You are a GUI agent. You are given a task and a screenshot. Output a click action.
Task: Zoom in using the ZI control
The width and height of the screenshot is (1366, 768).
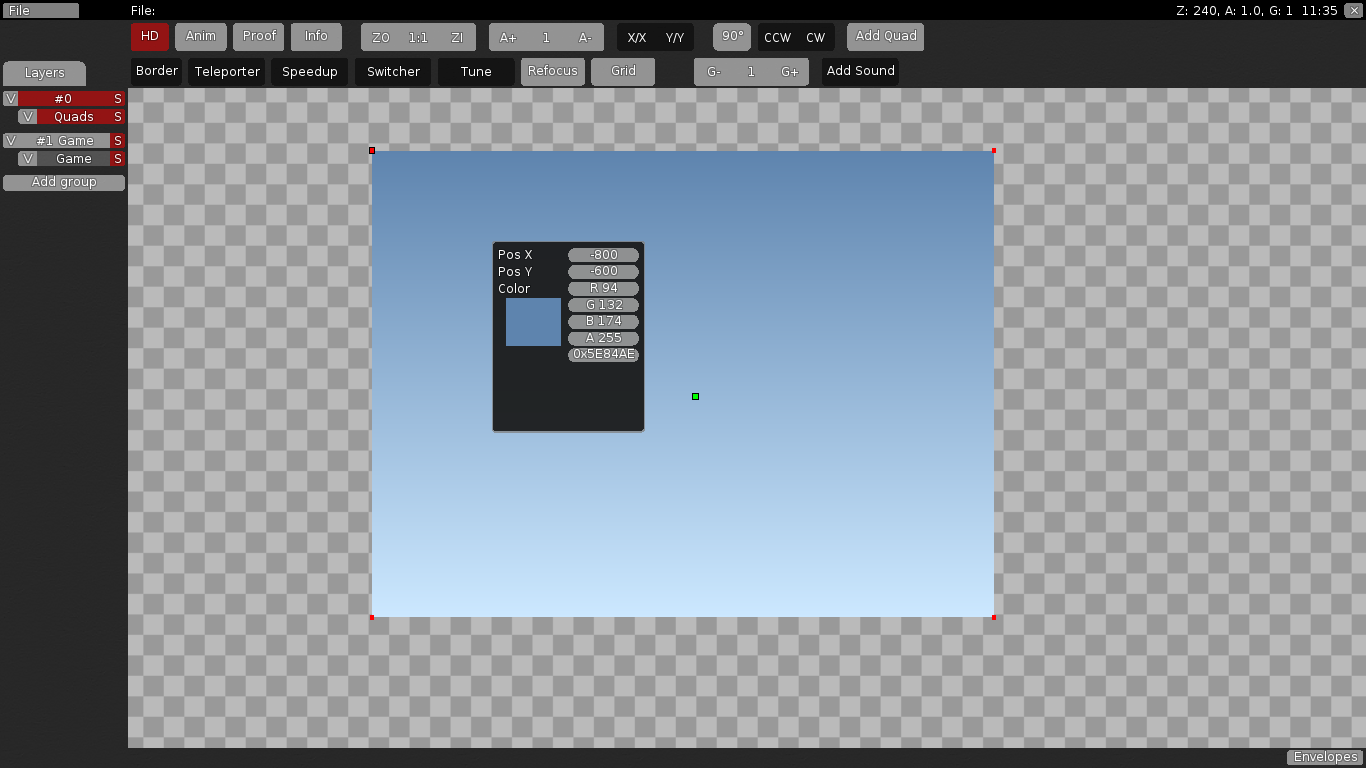click(x=457, y=37)
